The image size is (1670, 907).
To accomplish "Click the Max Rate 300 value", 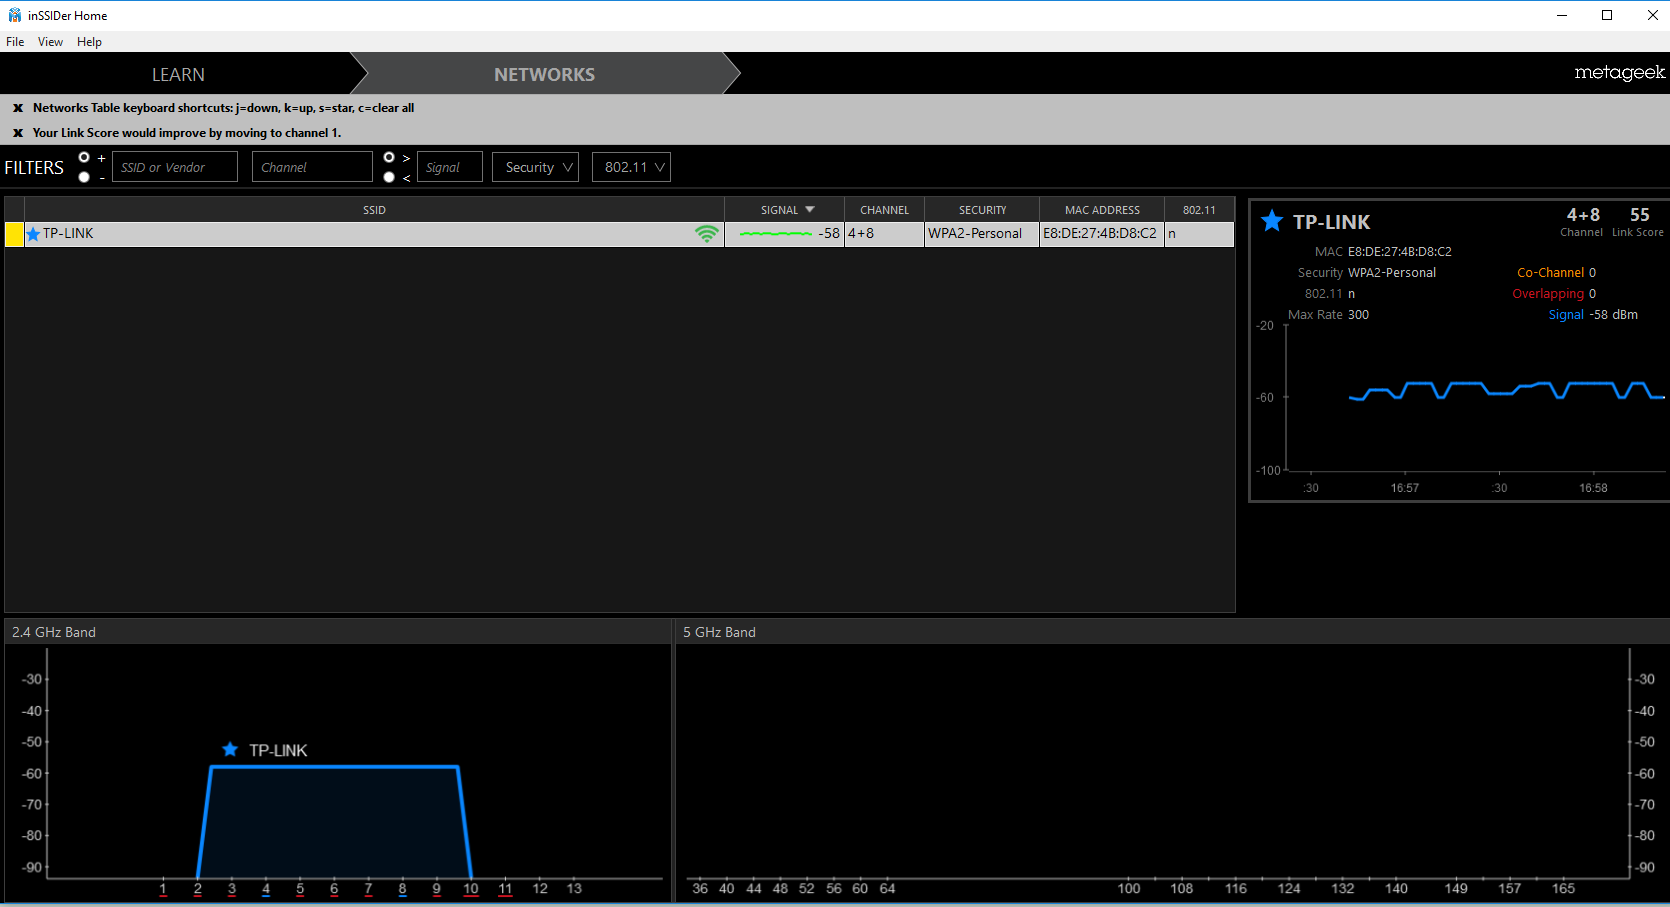I will coord(1358,315).
